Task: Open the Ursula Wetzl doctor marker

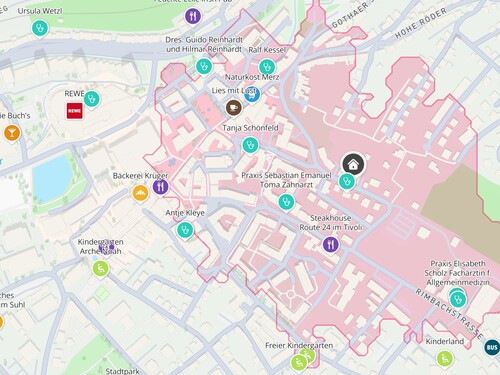Action: coord(40,28)
